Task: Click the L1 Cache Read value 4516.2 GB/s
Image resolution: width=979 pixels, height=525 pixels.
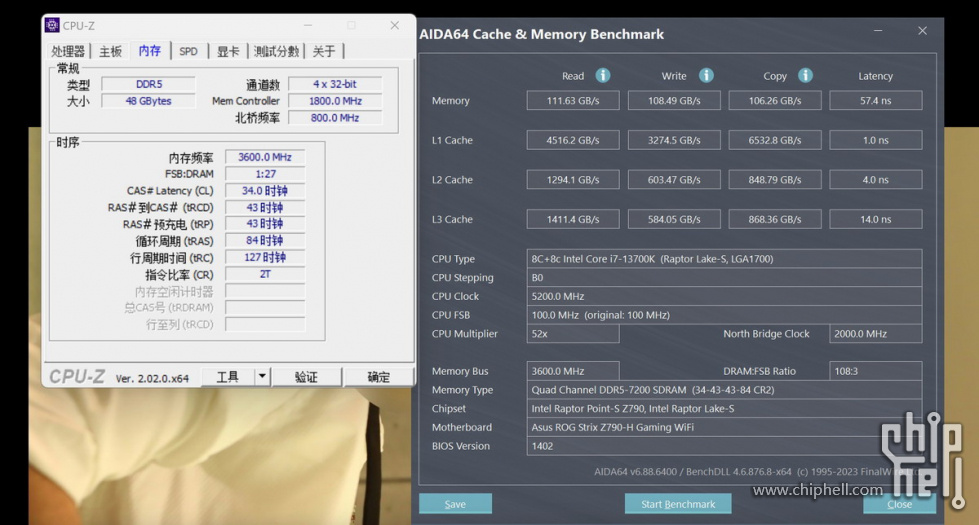Action: [573, 140]
